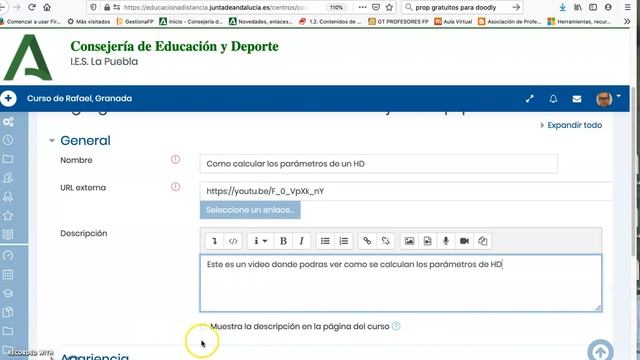The height and width of the screenshot is (360, 640).
Task: Click the browser address bar URL
Action: coord(216,7)
